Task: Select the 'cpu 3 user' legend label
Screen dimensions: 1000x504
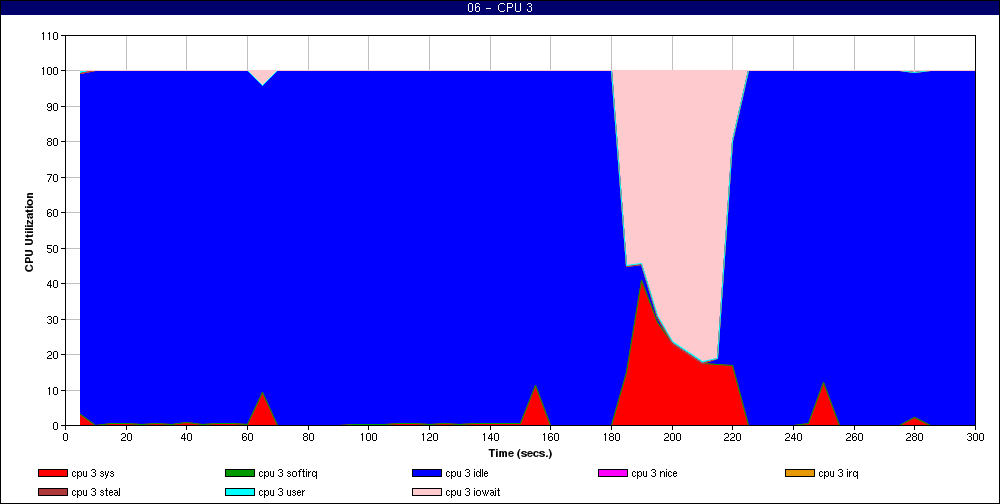Action: tap(282, 493)
